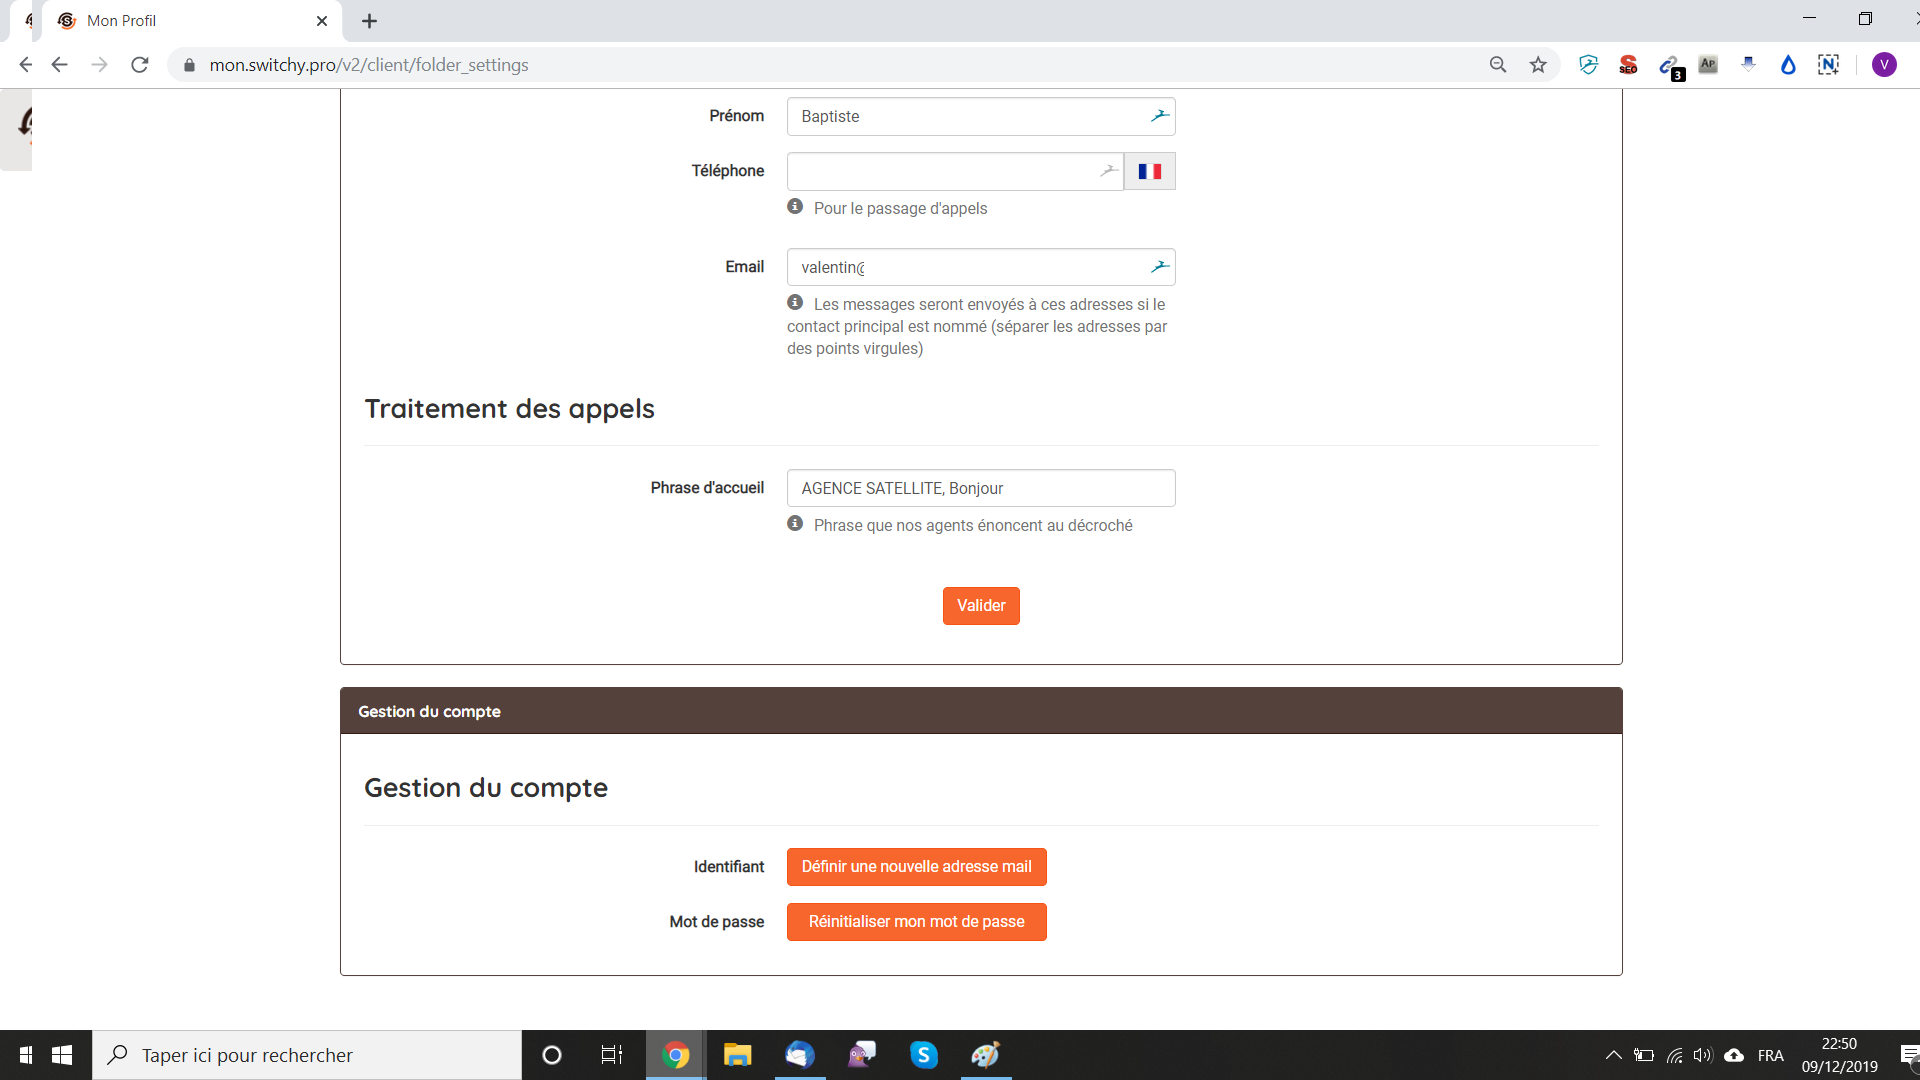The image size is (1920, 1080).
Task: Open the teal shield extension
Action: coord(1588,65)
